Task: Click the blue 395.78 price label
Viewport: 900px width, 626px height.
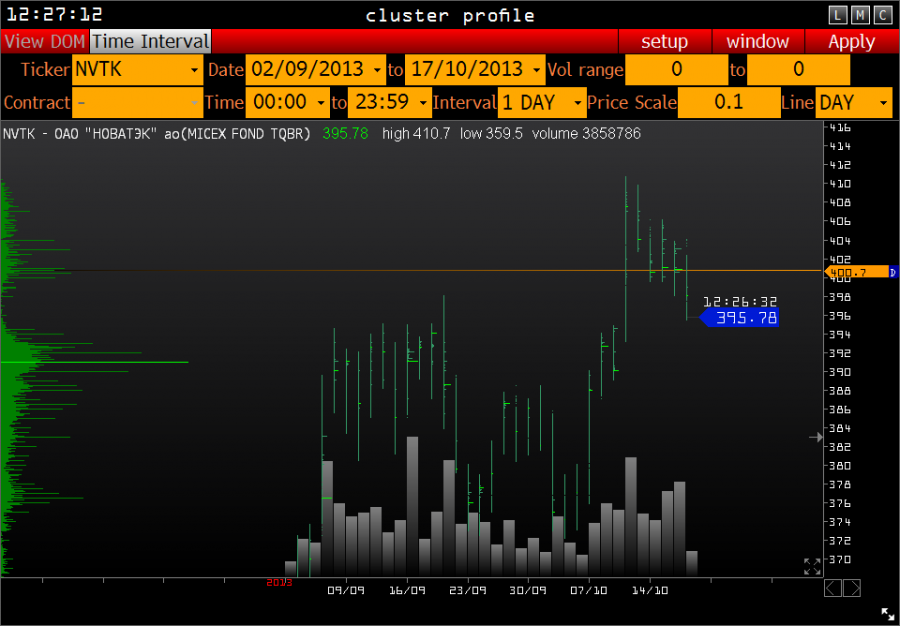Action: pyautogui.click(x=745, y=318)
